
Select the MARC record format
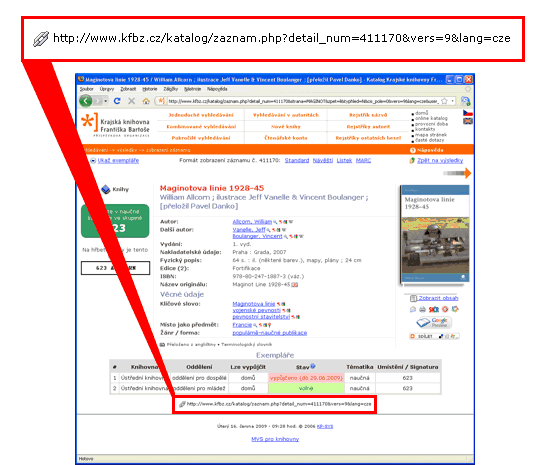click(363, 161)
